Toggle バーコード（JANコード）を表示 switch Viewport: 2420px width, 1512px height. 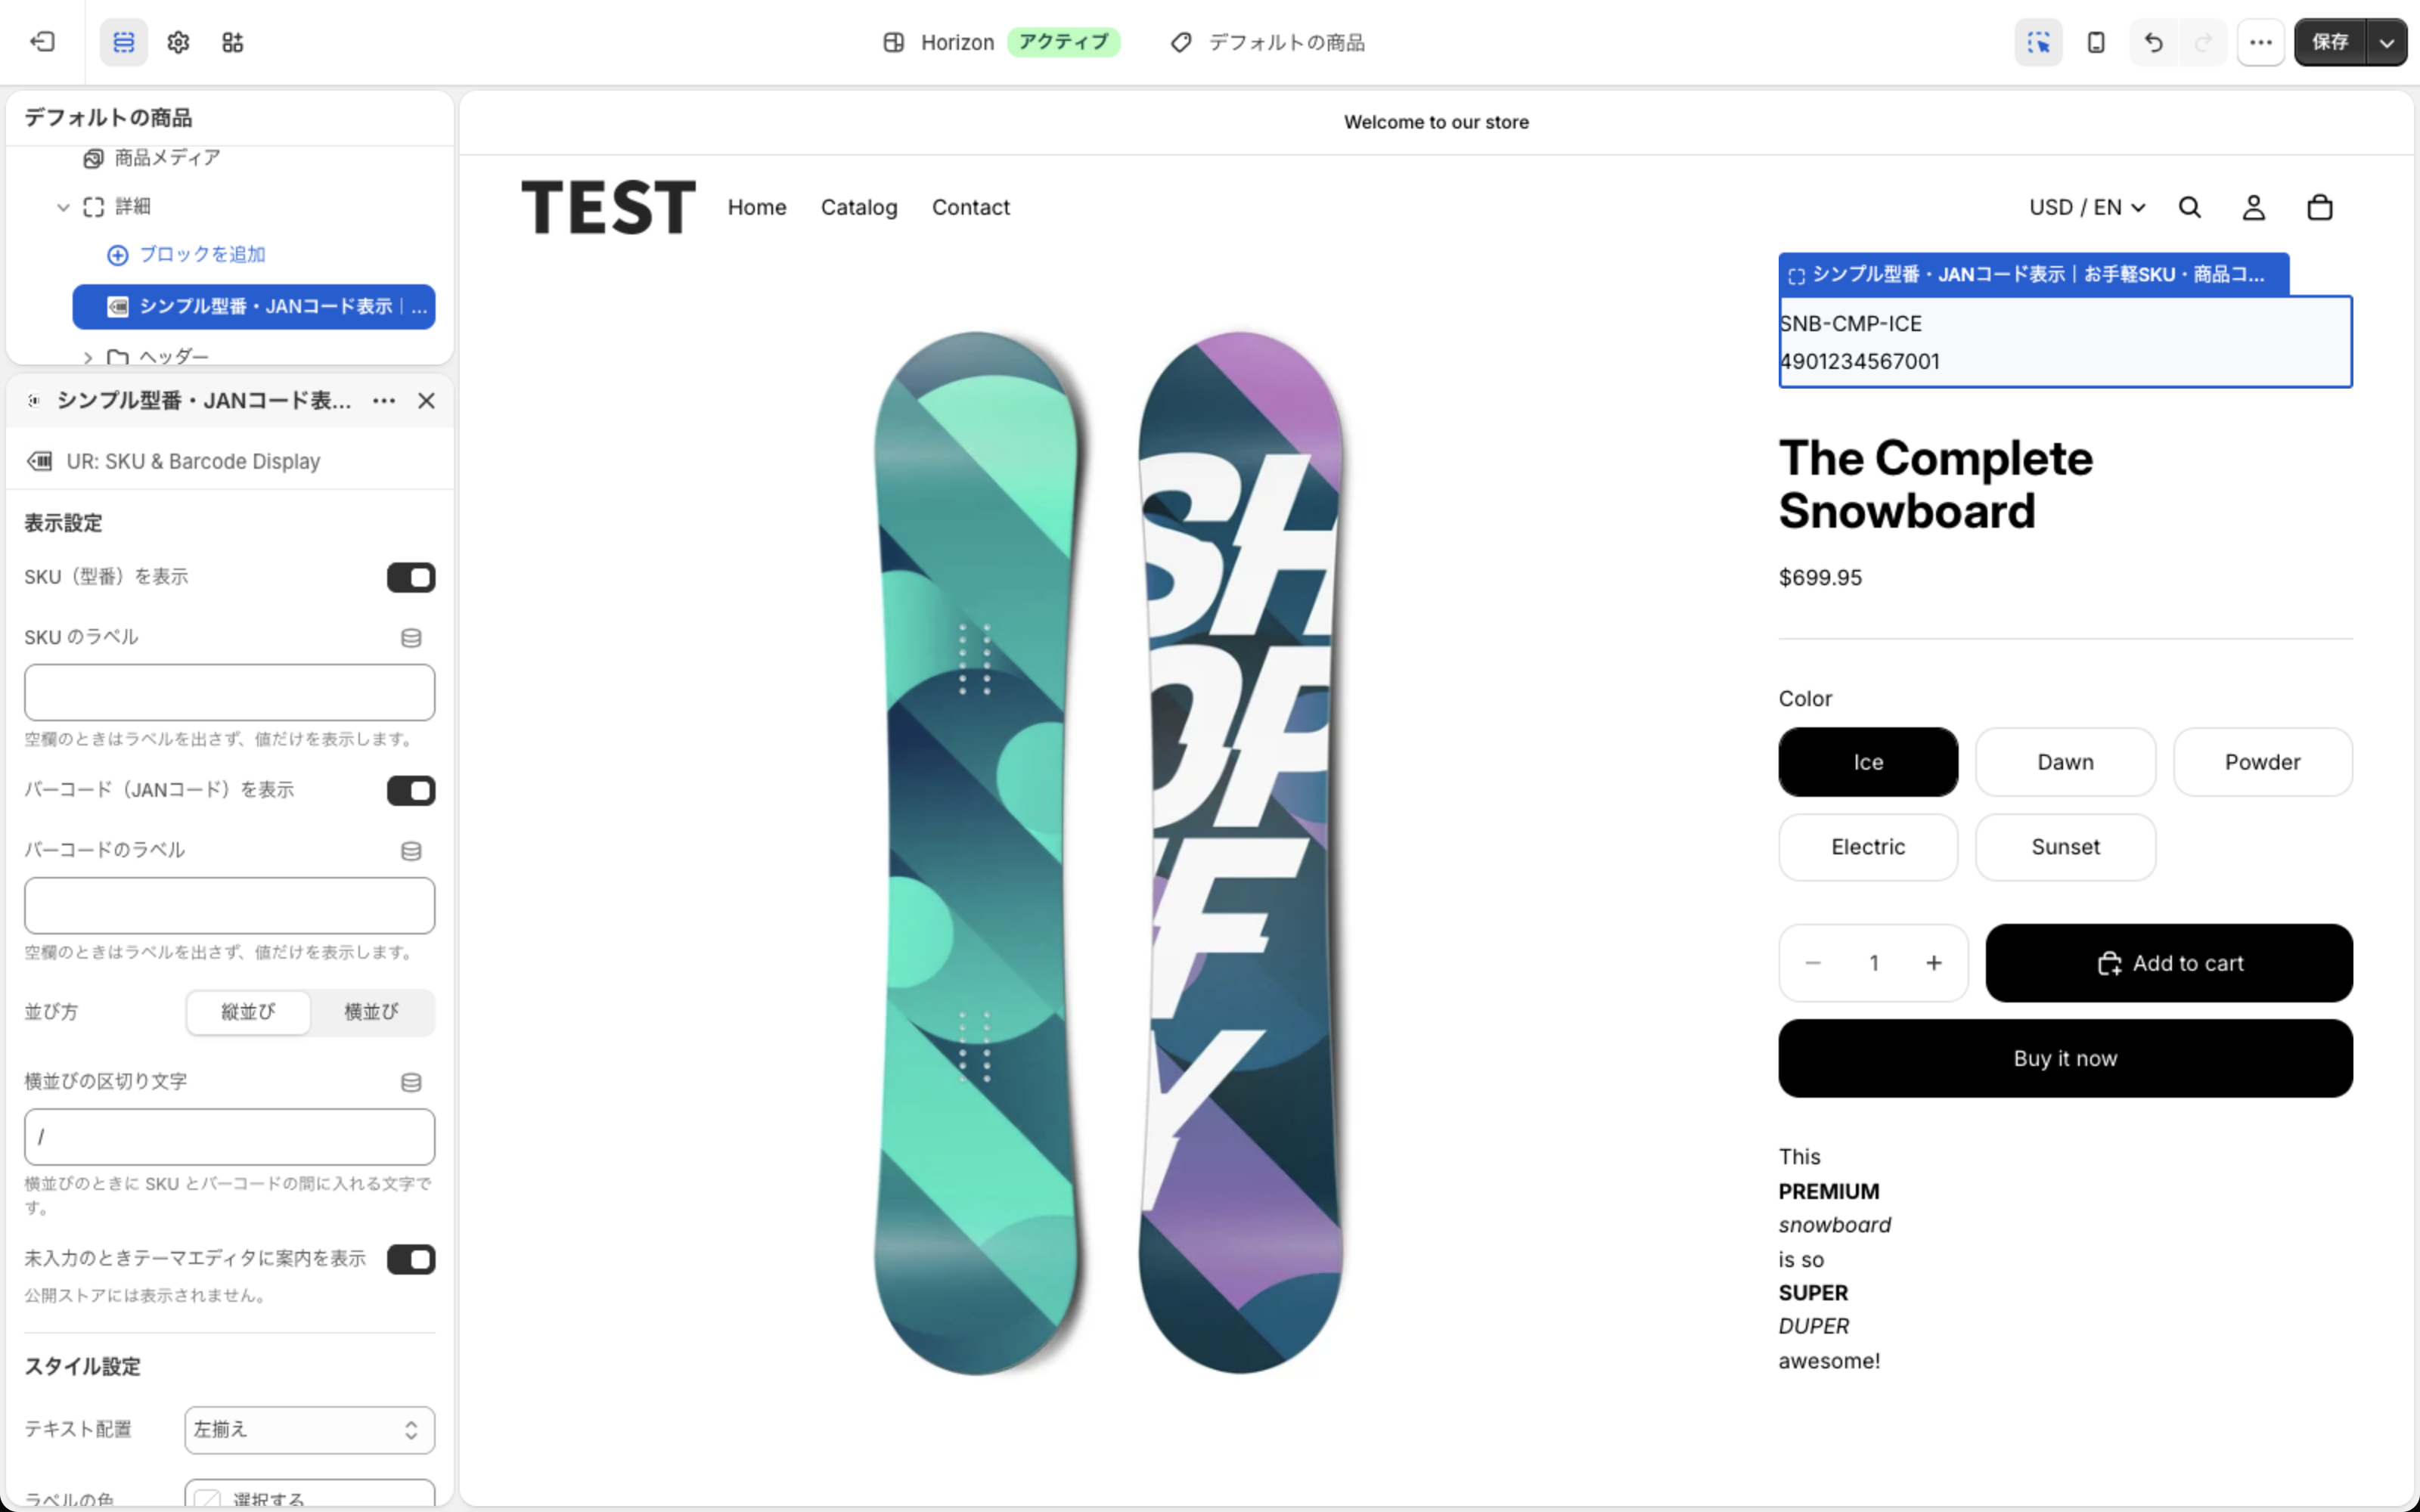(411, 790)
